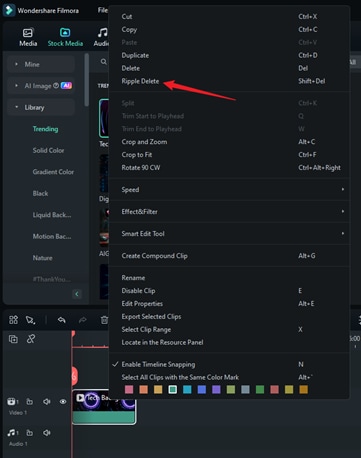
Task: Open the Gradient Color category
Action: tap(53, 172)
